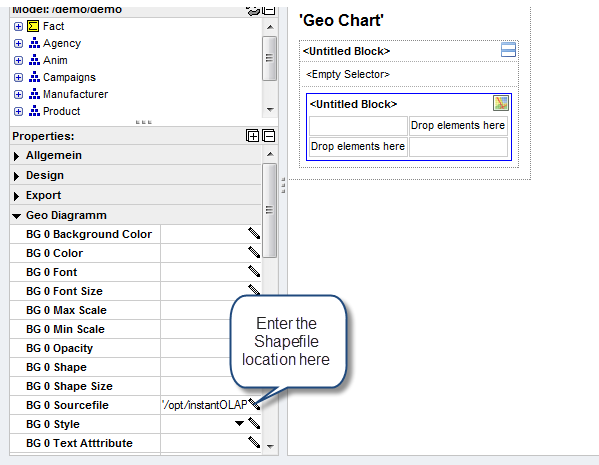This screenshot has height=465, width=599.
Task: Open the BG 0 Style dropdown arrow
Action: 239,423
